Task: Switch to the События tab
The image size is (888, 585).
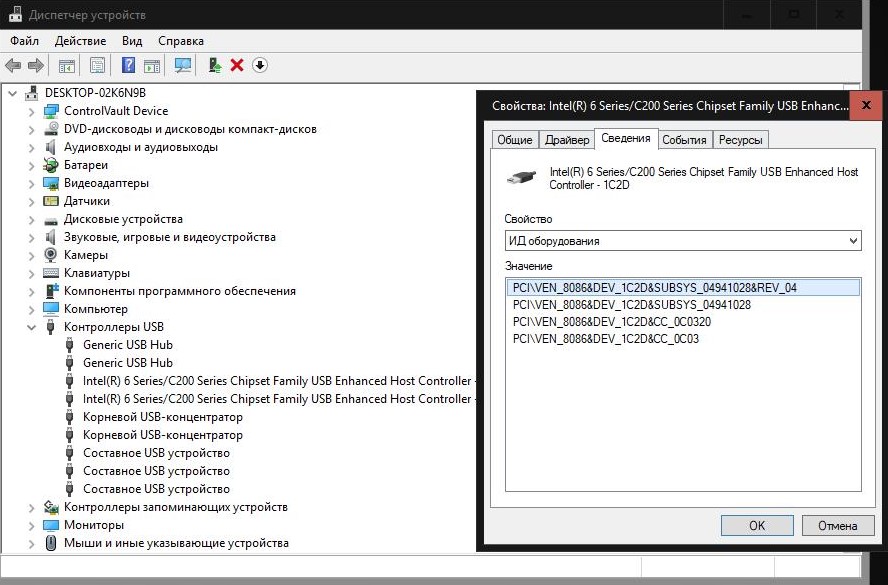Action: pos(684,140)
